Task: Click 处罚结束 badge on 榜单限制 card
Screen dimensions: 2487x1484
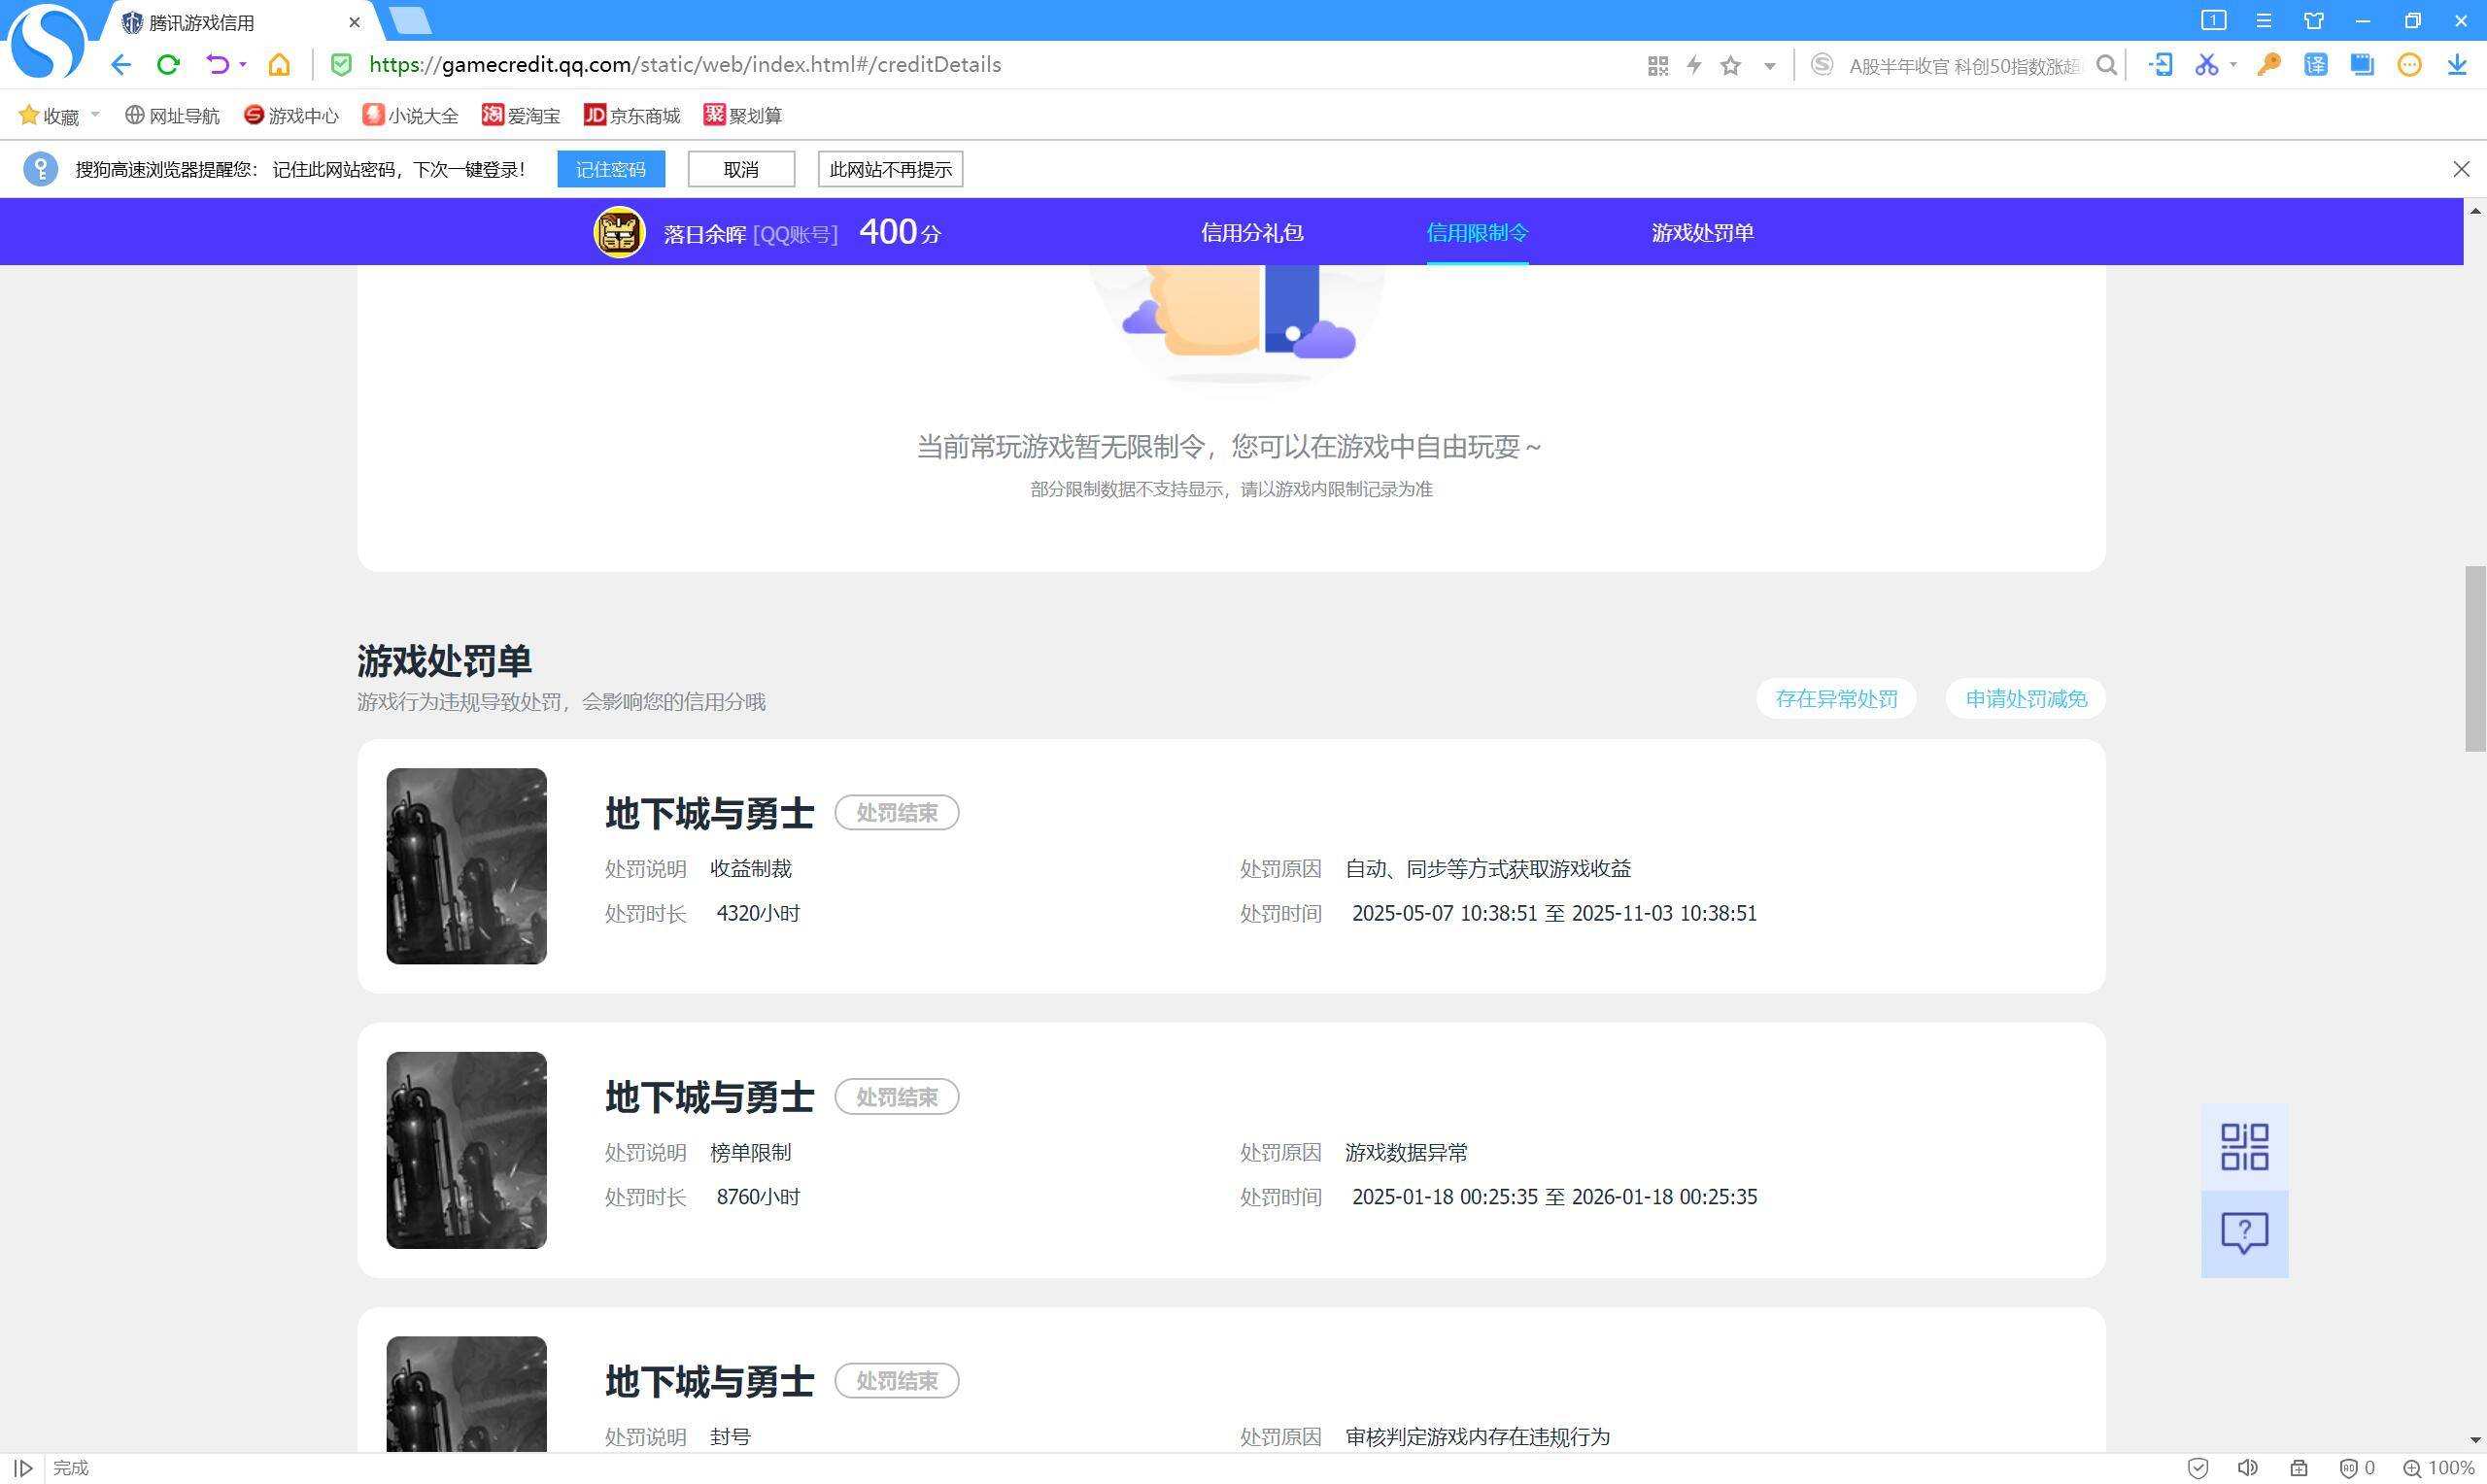Action: coord(897,1097)
